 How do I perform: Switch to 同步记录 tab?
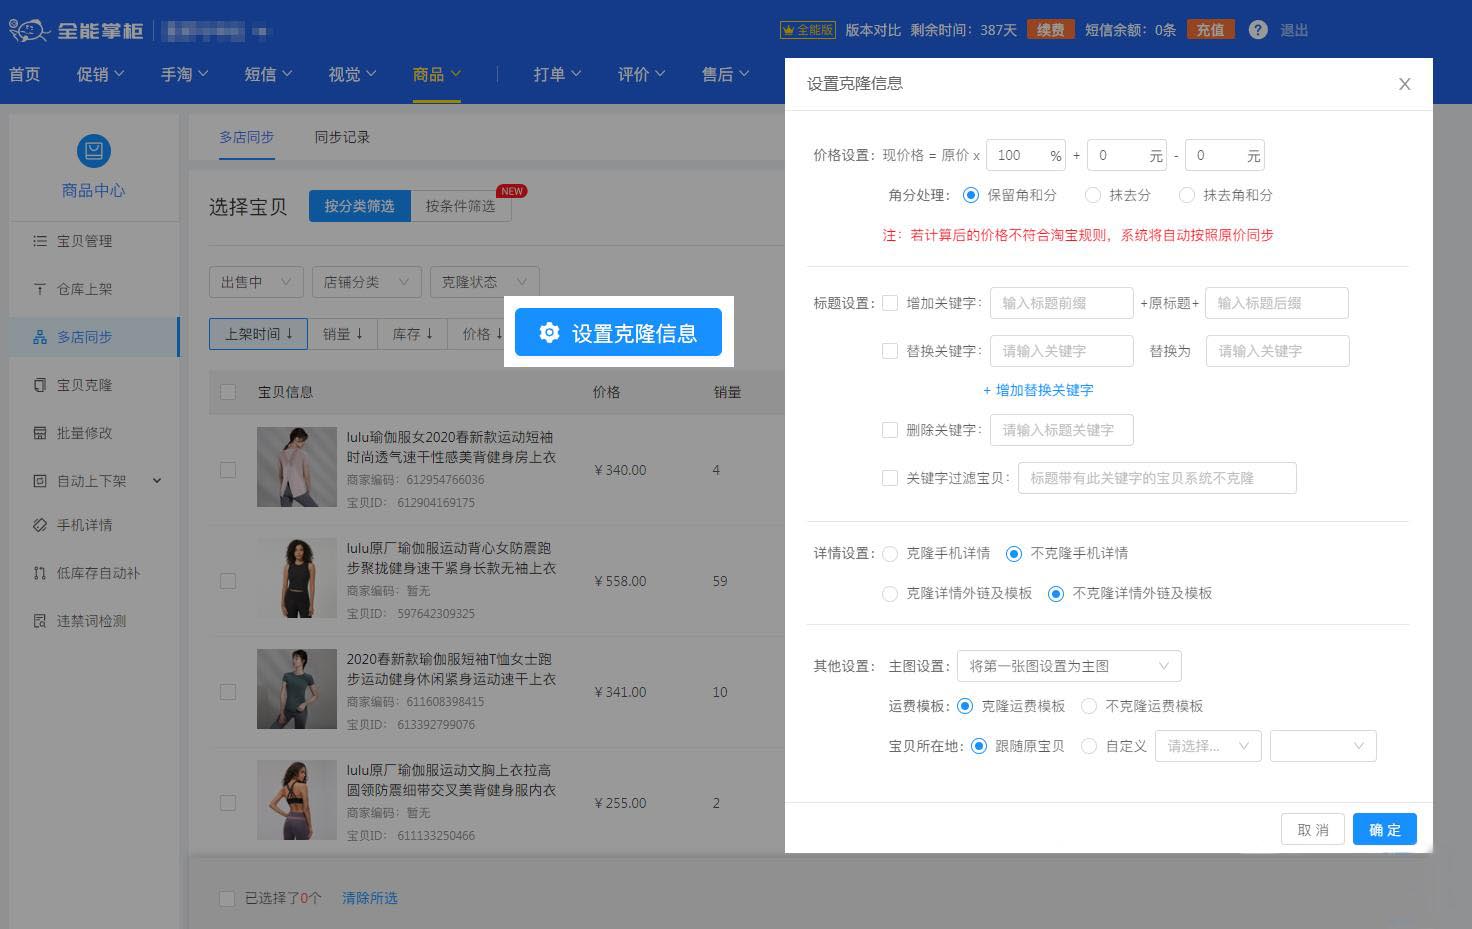(x=342, y=137)
